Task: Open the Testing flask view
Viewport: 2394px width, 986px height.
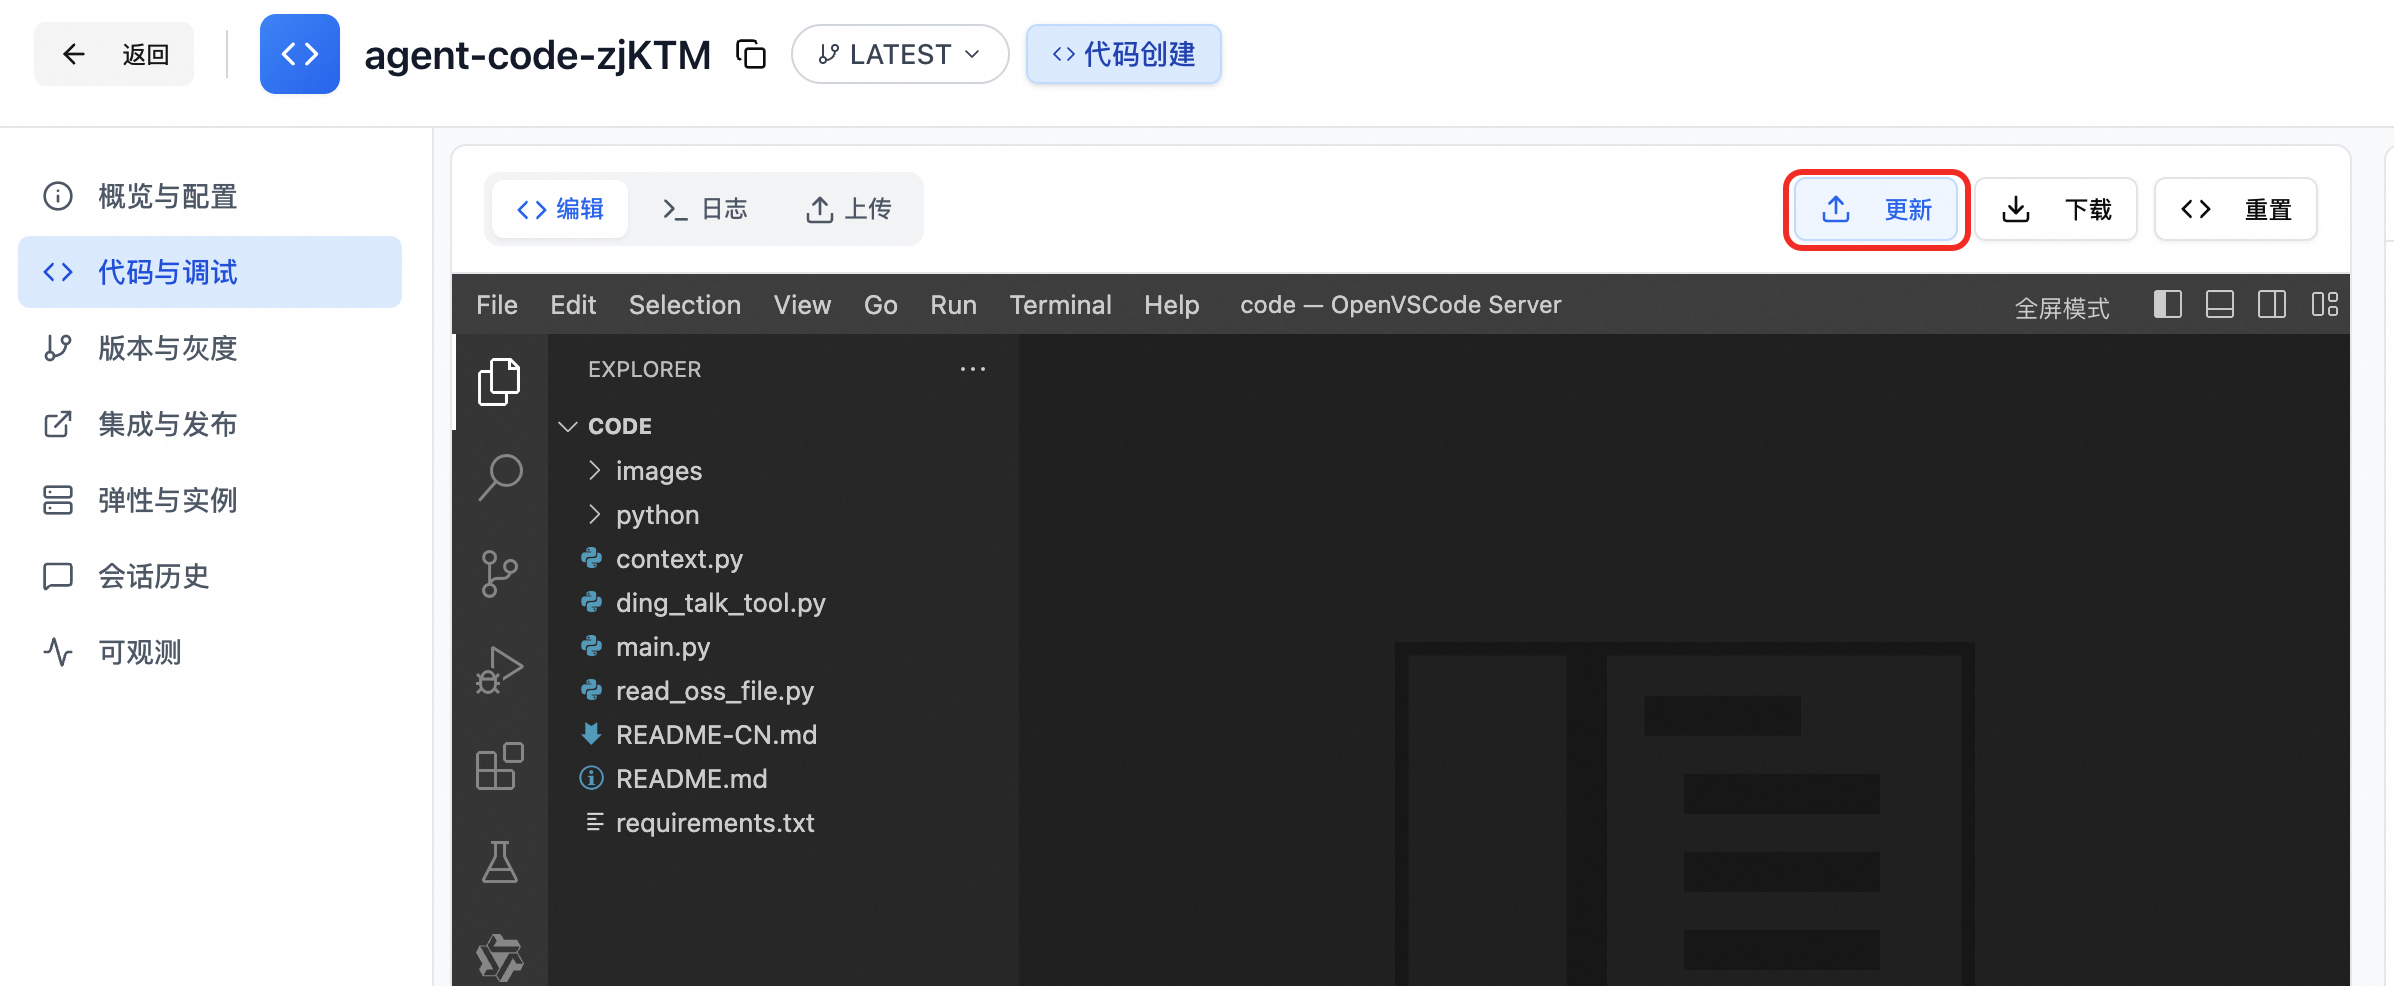Action: click(500, 862)
